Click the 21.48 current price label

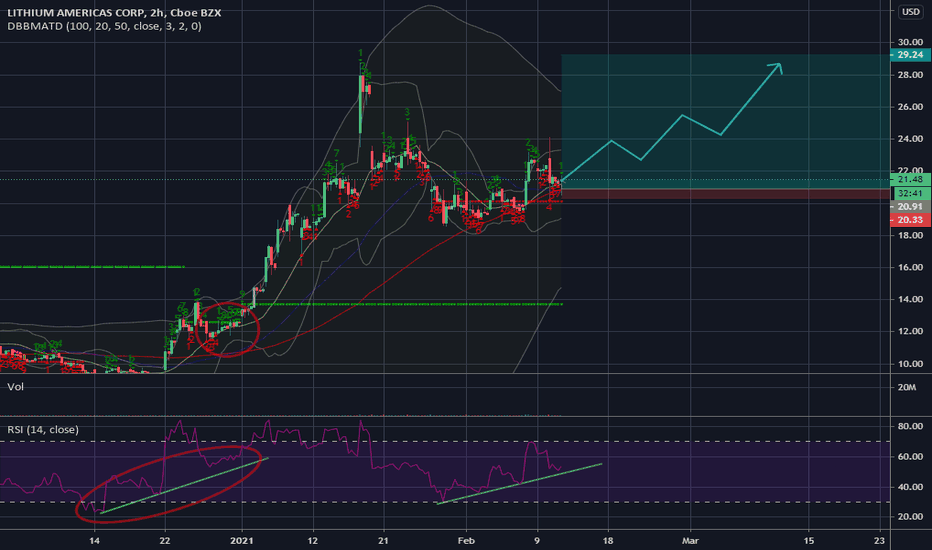click(x=910, y=180)
